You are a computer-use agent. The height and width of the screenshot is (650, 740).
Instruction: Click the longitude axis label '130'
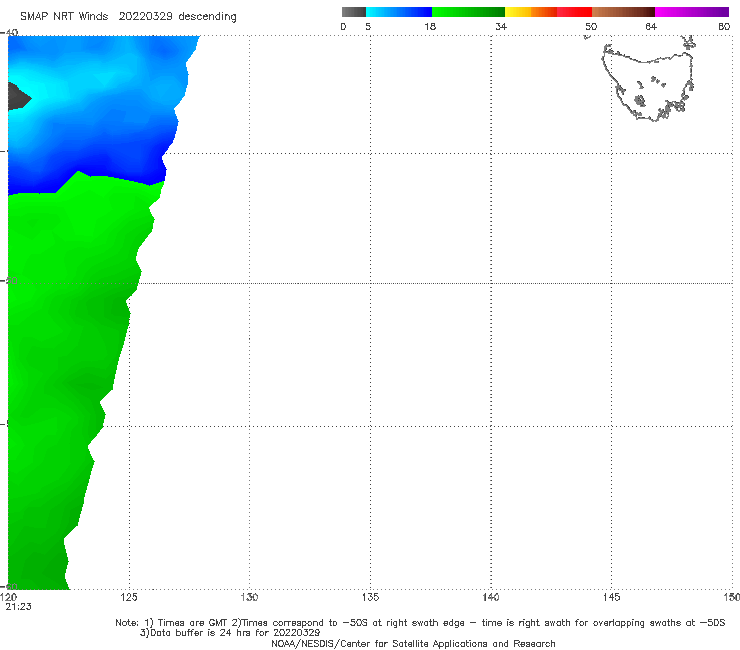(249, 598)
